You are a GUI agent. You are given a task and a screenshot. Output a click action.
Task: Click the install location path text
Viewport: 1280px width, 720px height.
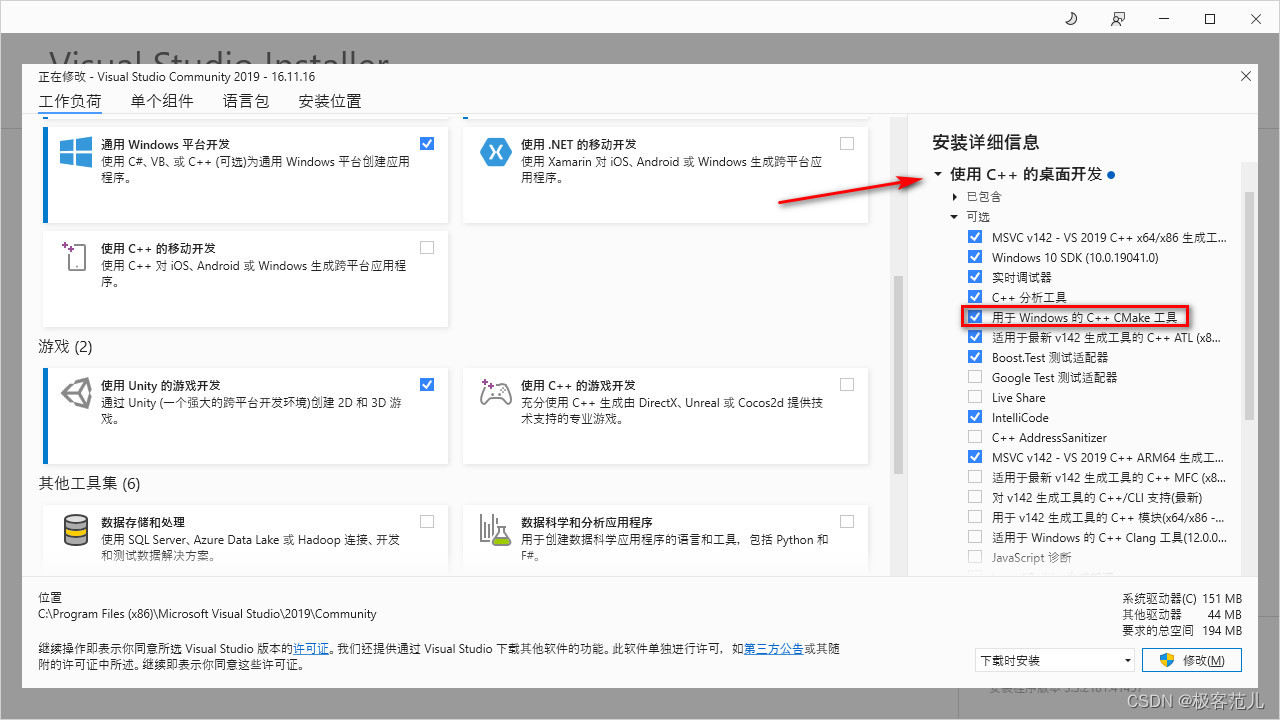207,614
